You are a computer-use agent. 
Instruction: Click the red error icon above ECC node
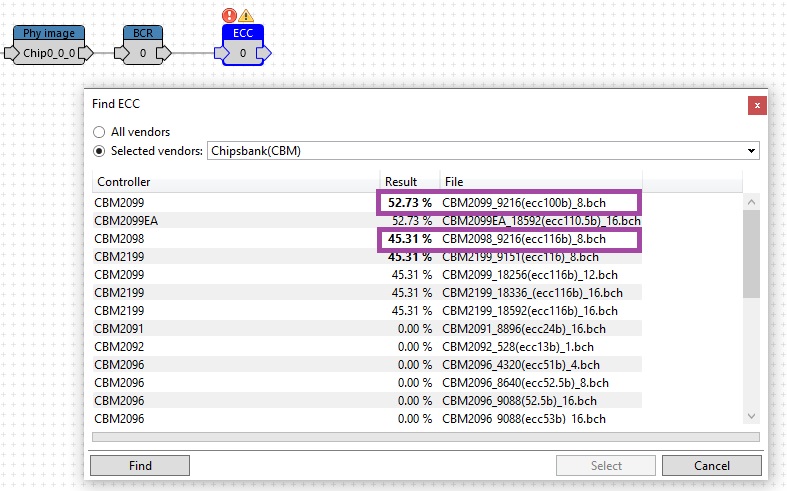229,15
